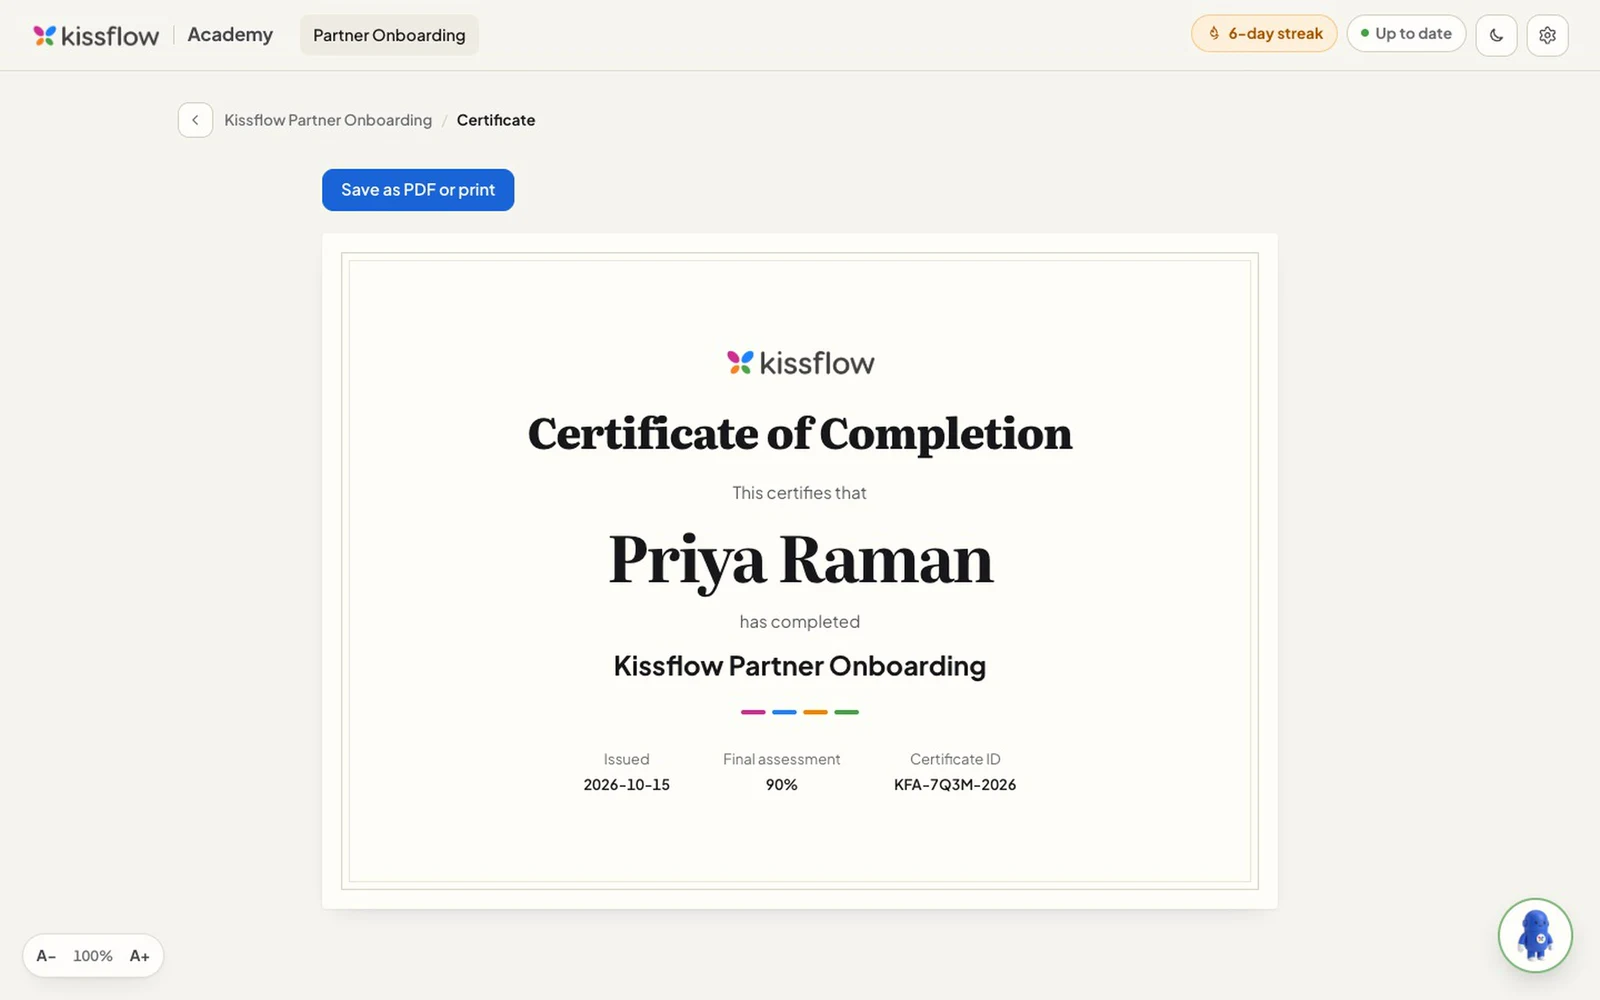Click the Kissflow logo on the certificate
The image size is (1600, 1000).
point(800,363)
